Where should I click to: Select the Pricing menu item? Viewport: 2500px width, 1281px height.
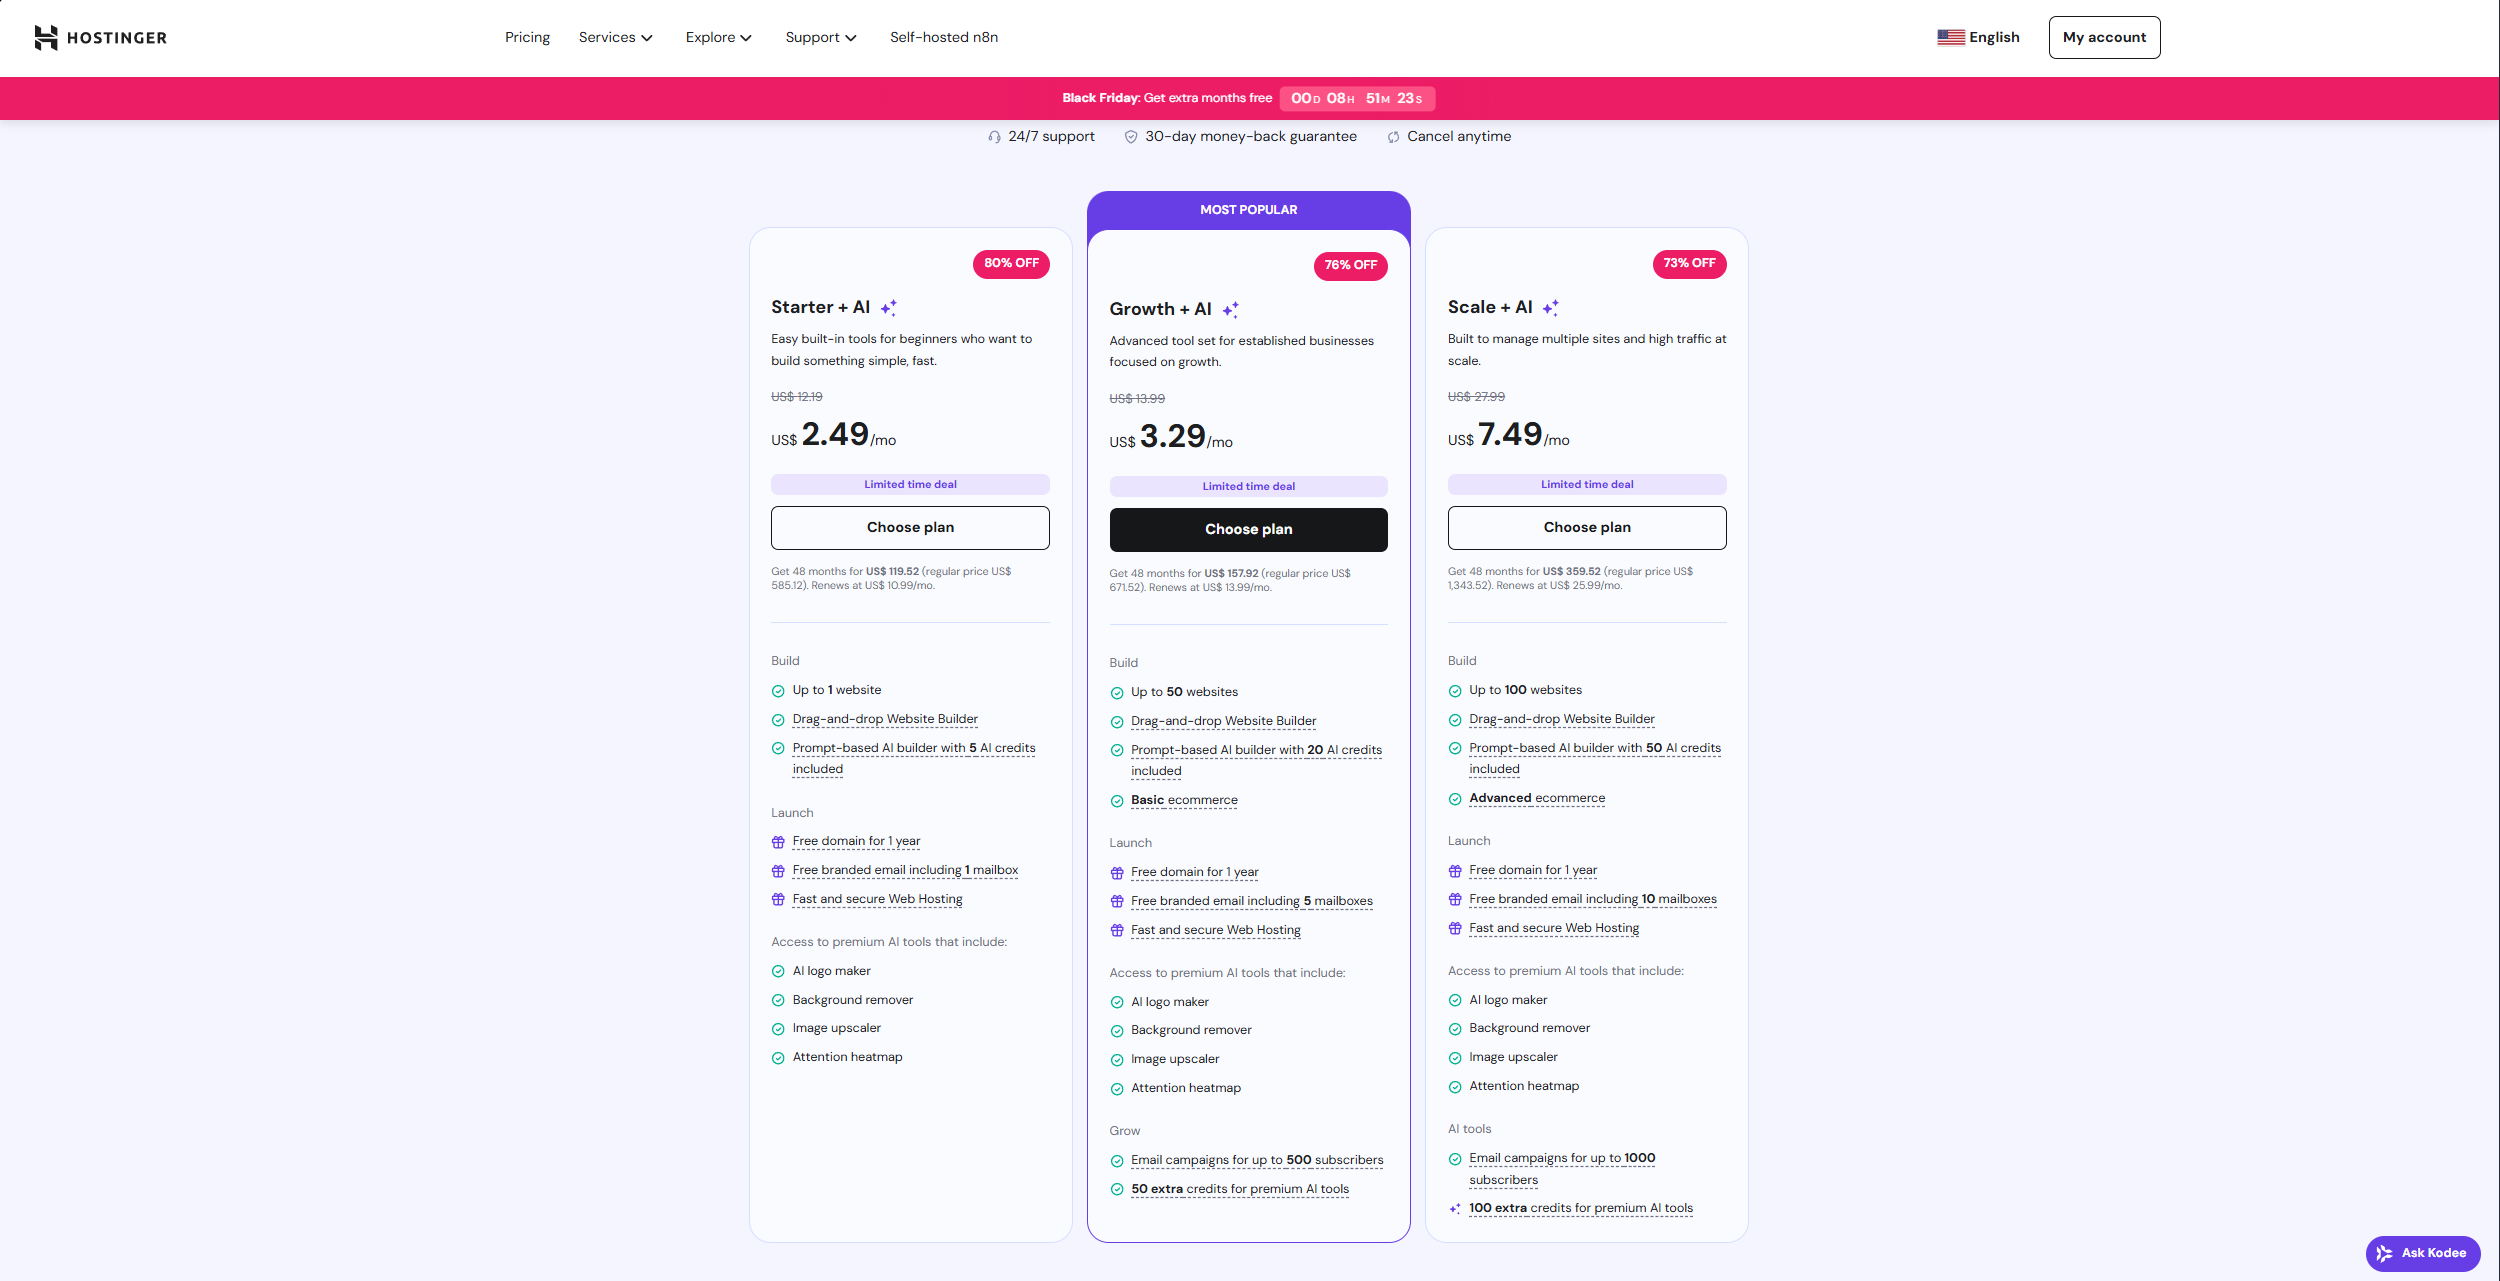(x=527, y=37)
